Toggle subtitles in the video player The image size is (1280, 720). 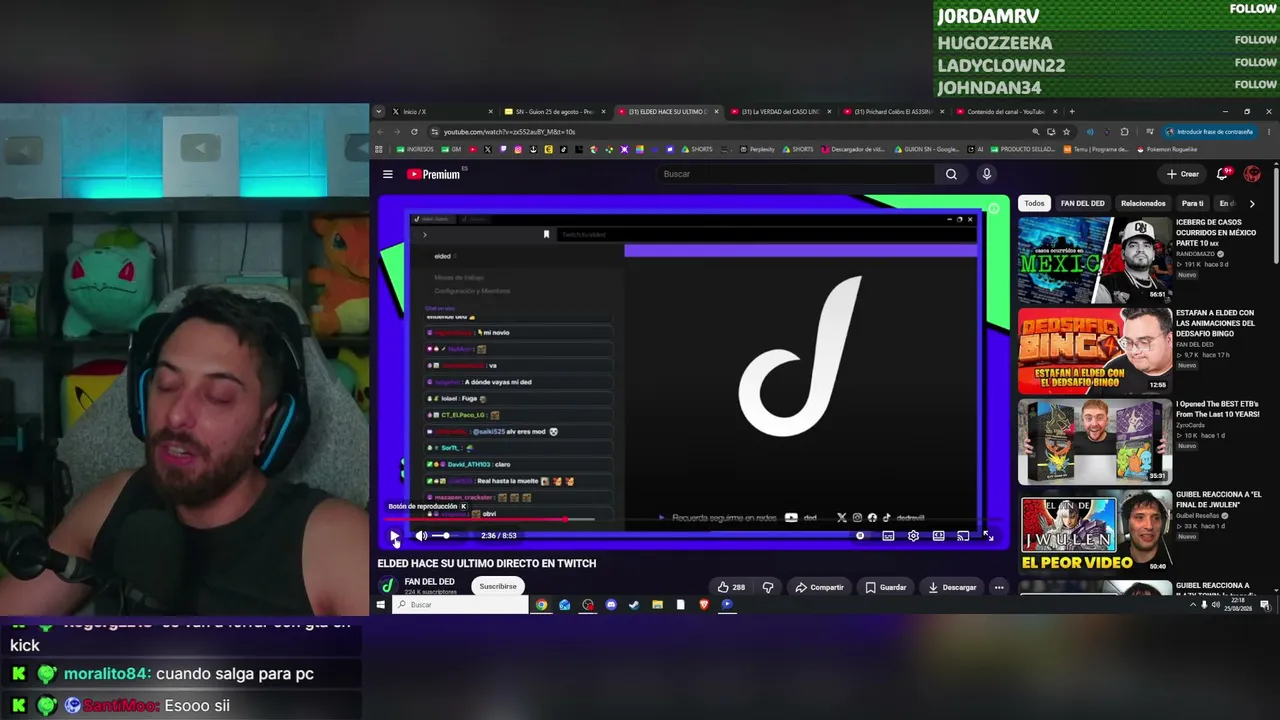point(888,536)
